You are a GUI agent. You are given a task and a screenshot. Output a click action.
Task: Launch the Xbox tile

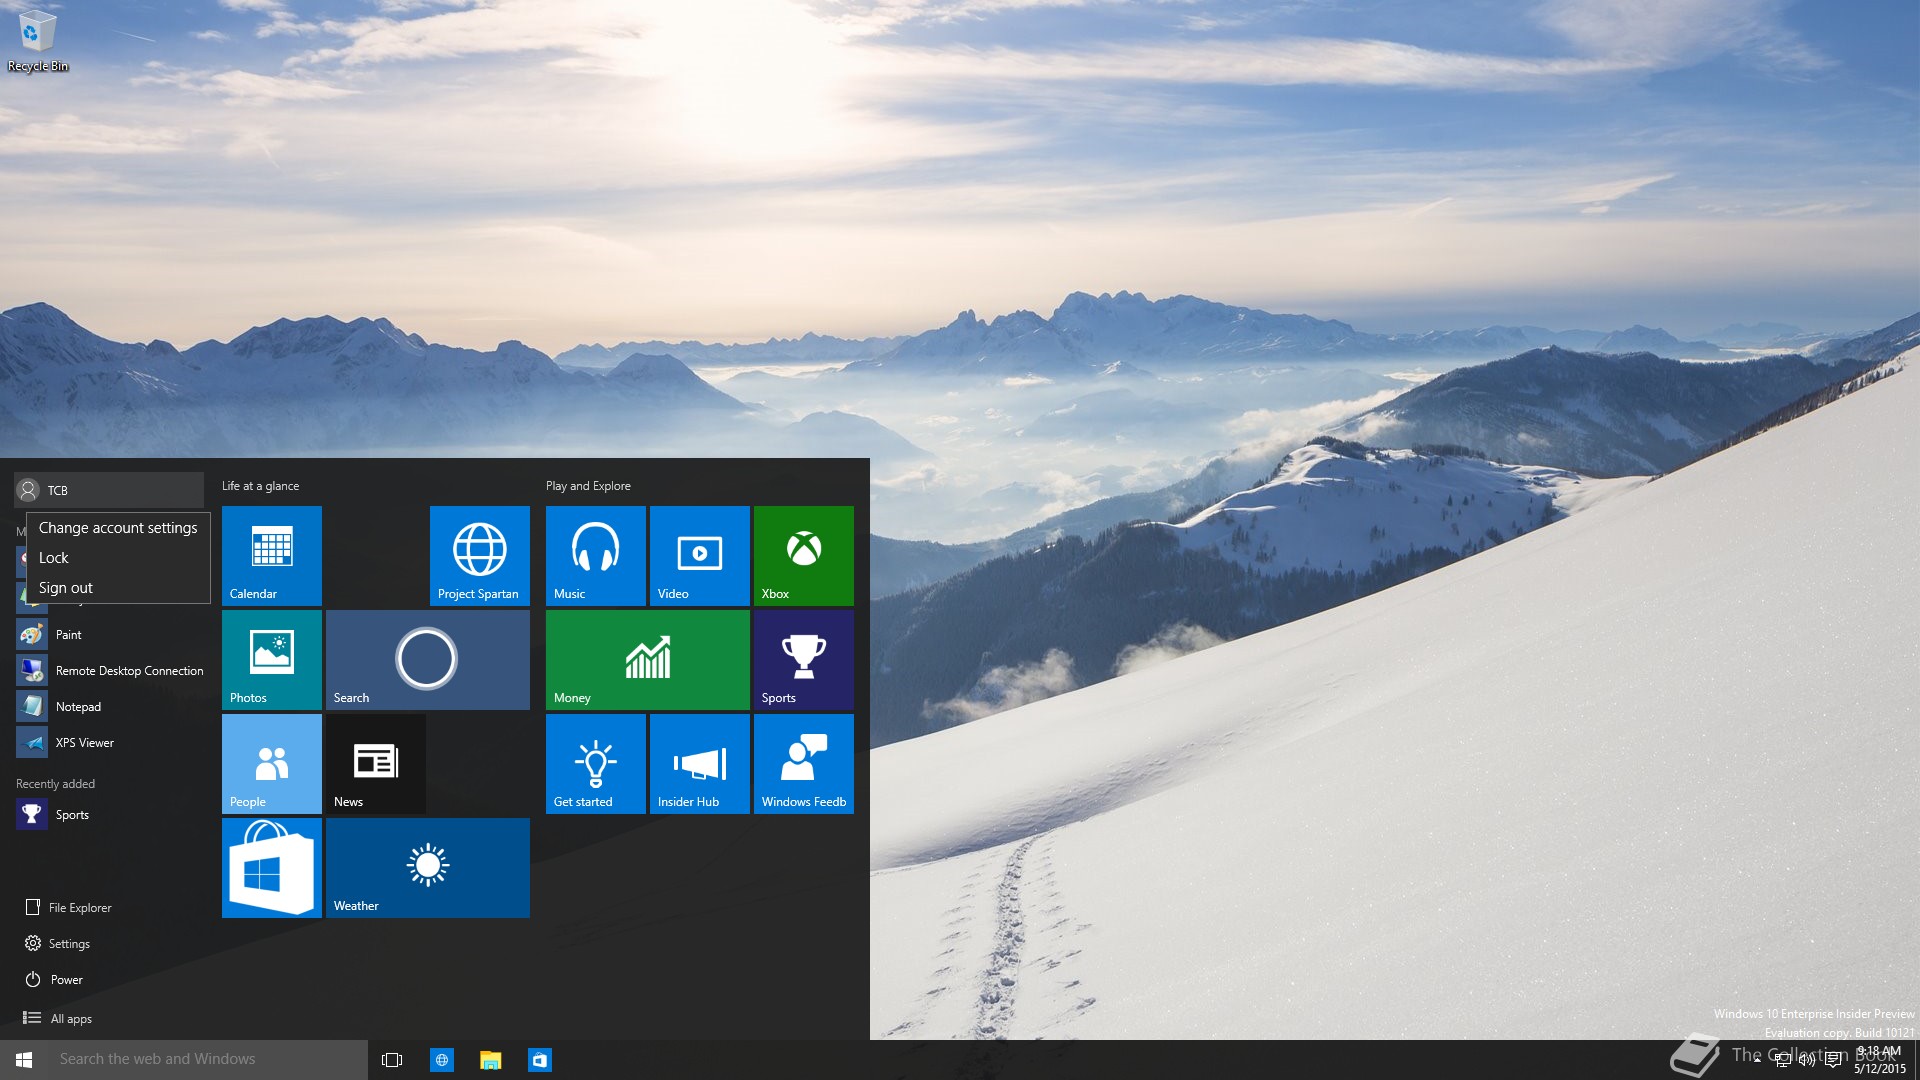click(804, 555)
